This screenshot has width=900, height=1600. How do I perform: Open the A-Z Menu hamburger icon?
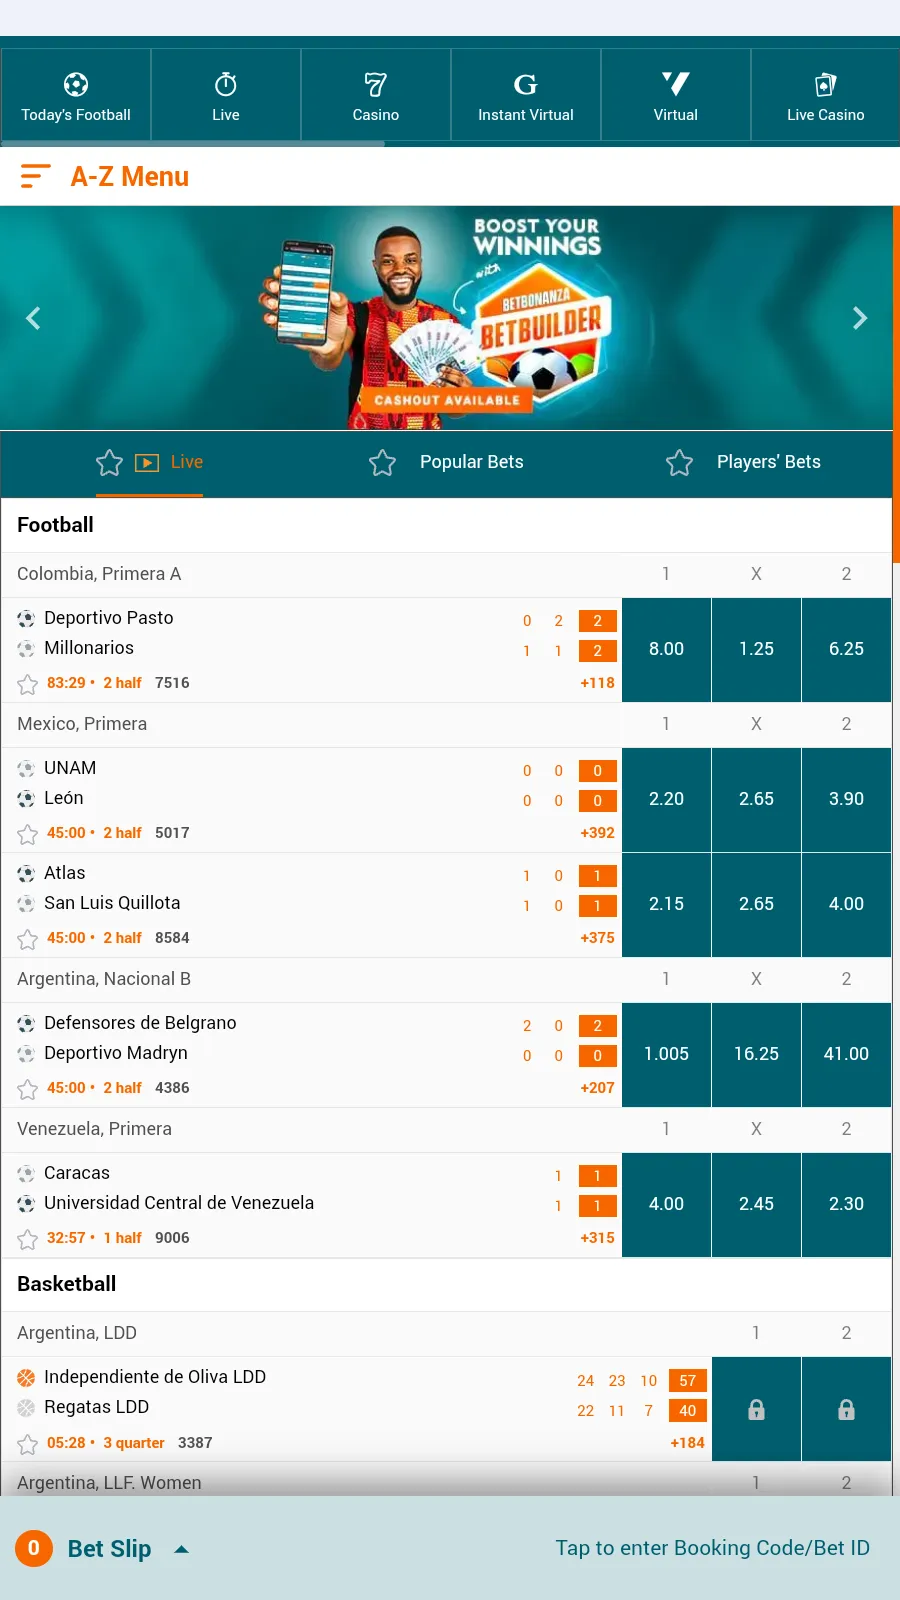36,176
